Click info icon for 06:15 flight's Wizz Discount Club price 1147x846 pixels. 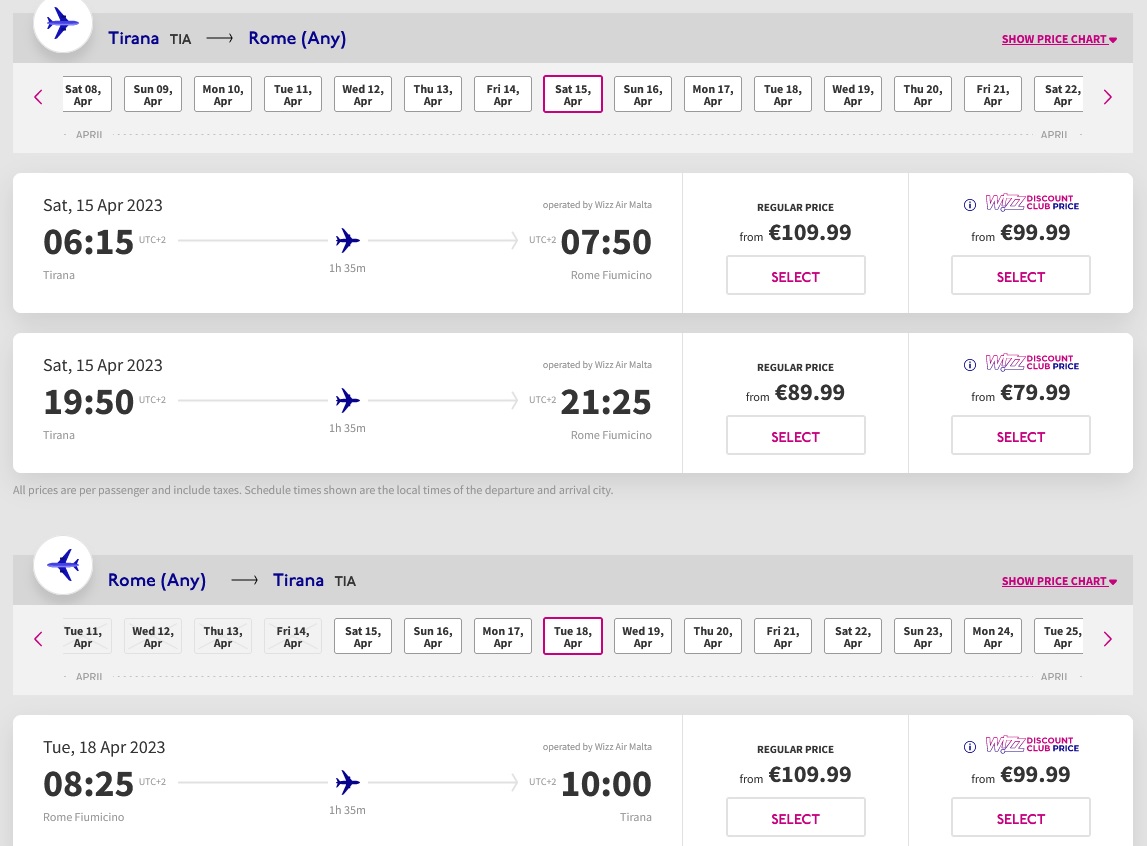[969, 205]
